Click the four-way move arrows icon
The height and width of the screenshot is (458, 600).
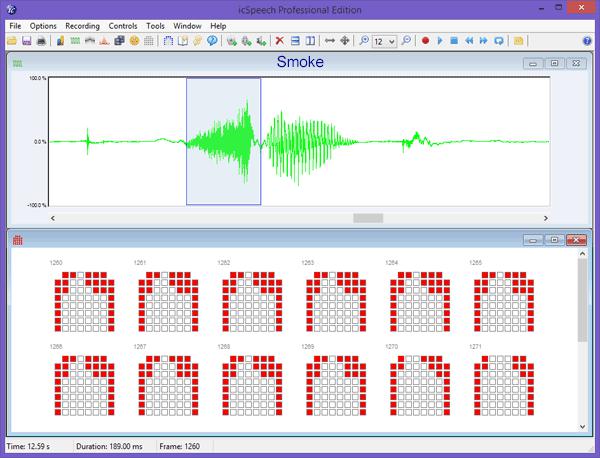click(x=344, y=41)
